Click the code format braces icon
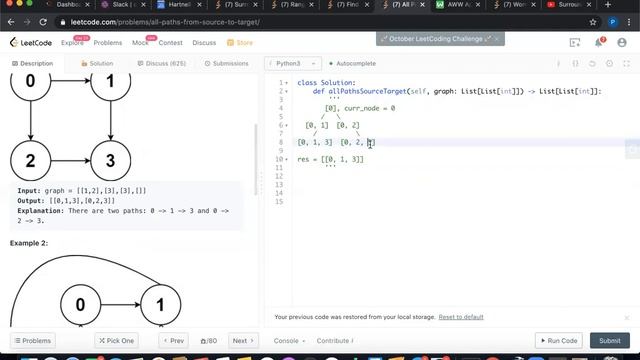 (x=576, y=63)
